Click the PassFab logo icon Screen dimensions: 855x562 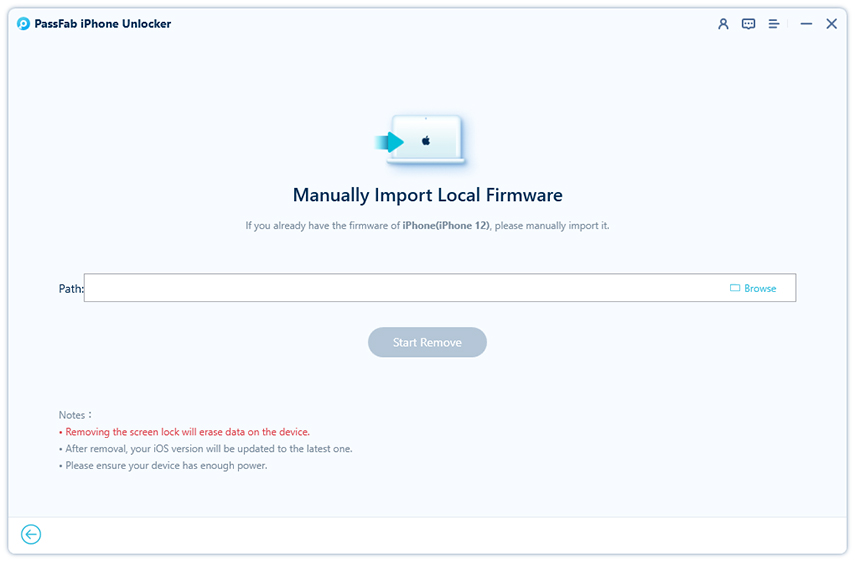click(x=23, y=24)
